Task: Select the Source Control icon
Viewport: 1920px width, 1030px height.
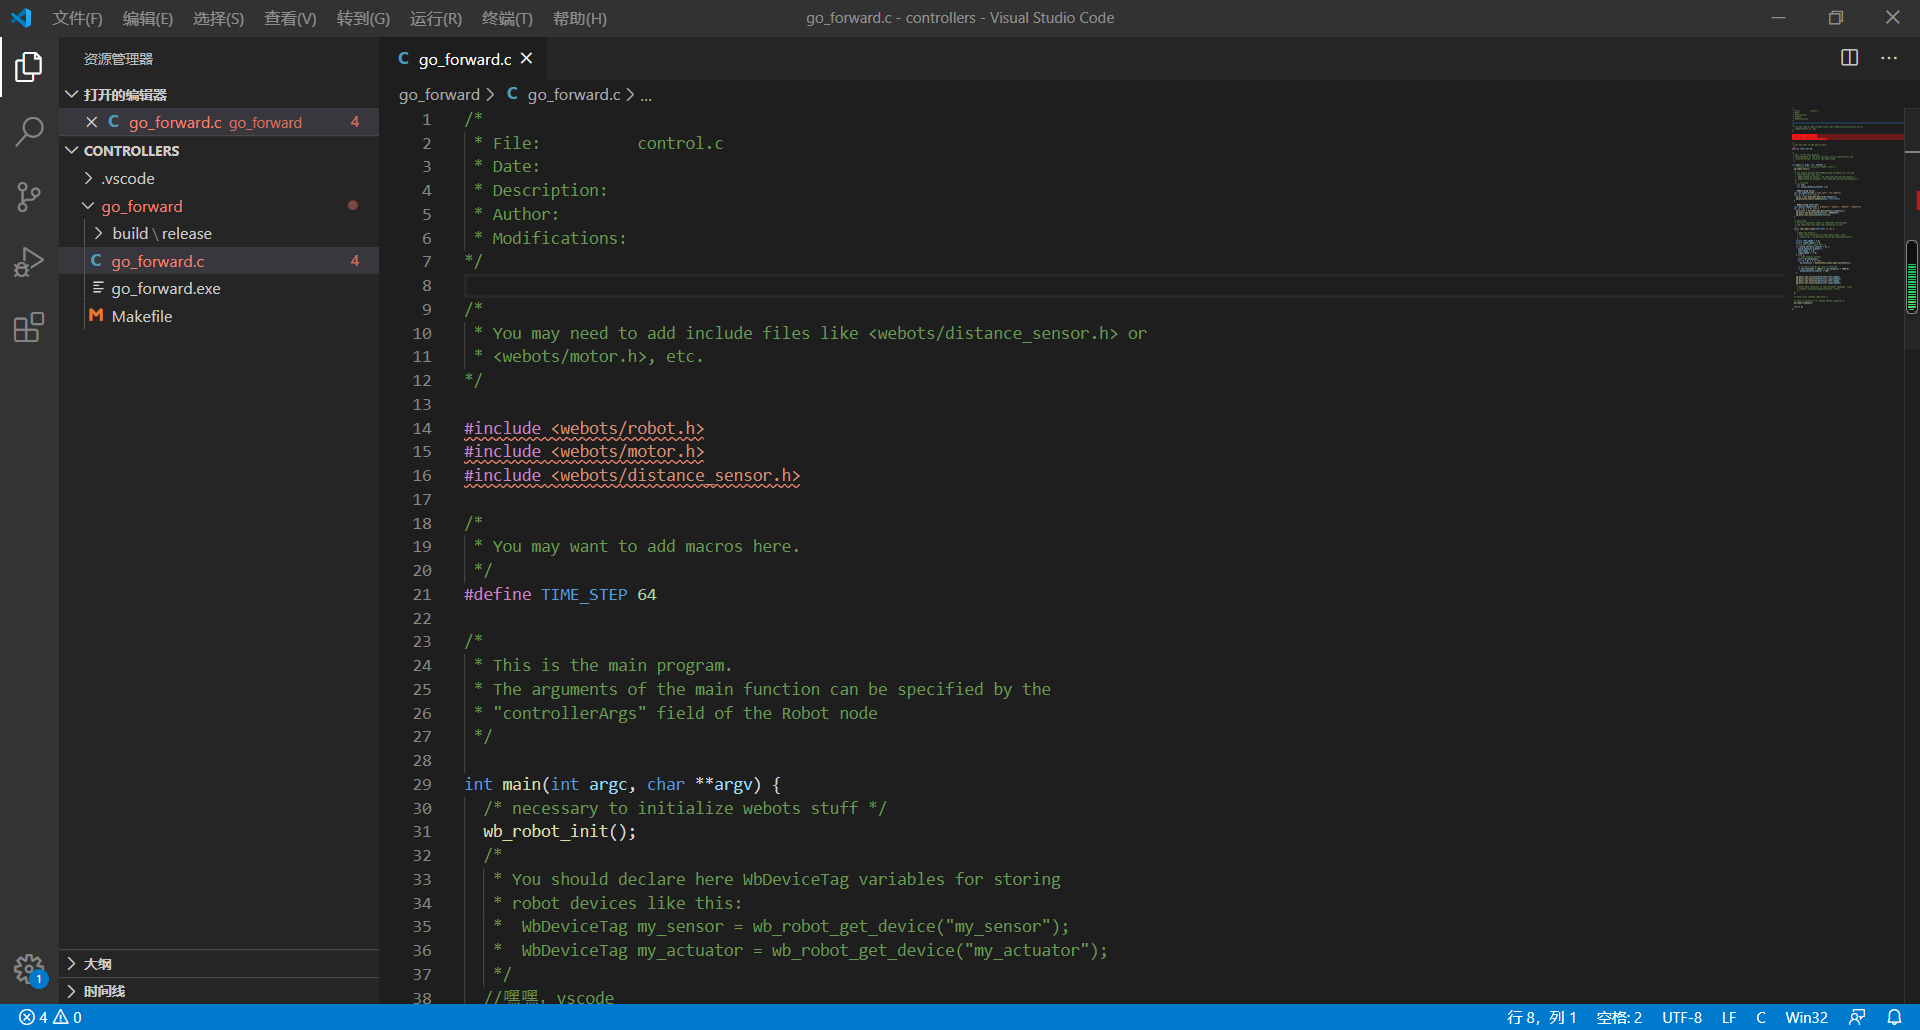Action: pos(29,196)
